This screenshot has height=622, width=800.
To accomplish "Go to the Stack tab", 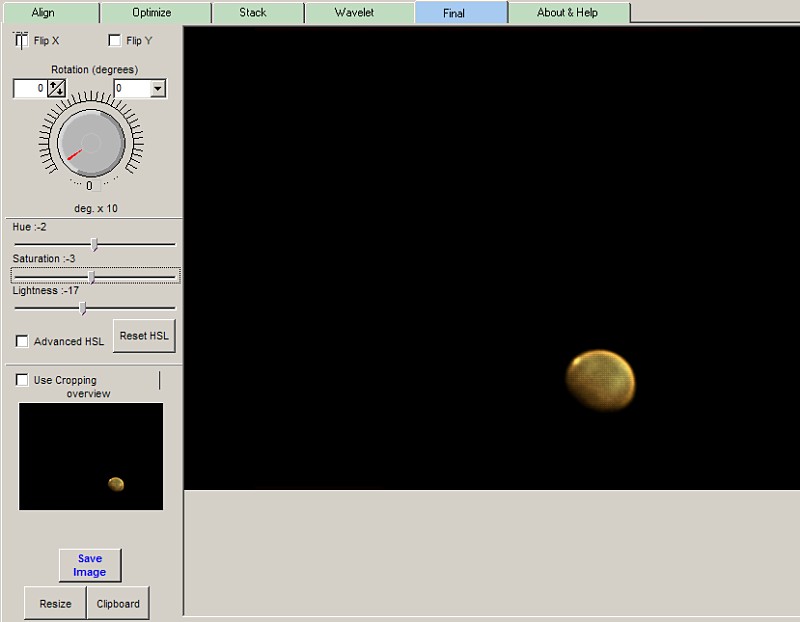I will coord(253,13).
